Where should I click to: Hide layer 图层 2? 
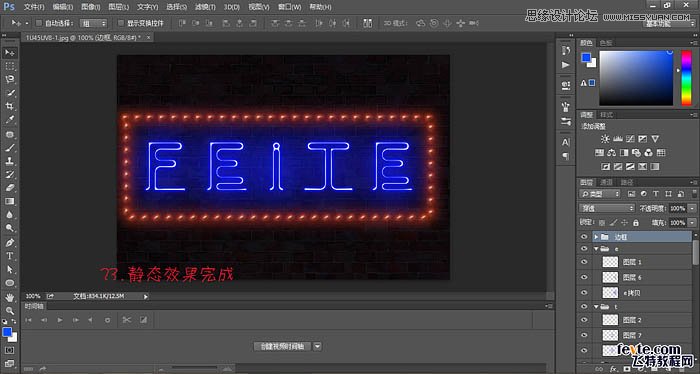(584, 320)
